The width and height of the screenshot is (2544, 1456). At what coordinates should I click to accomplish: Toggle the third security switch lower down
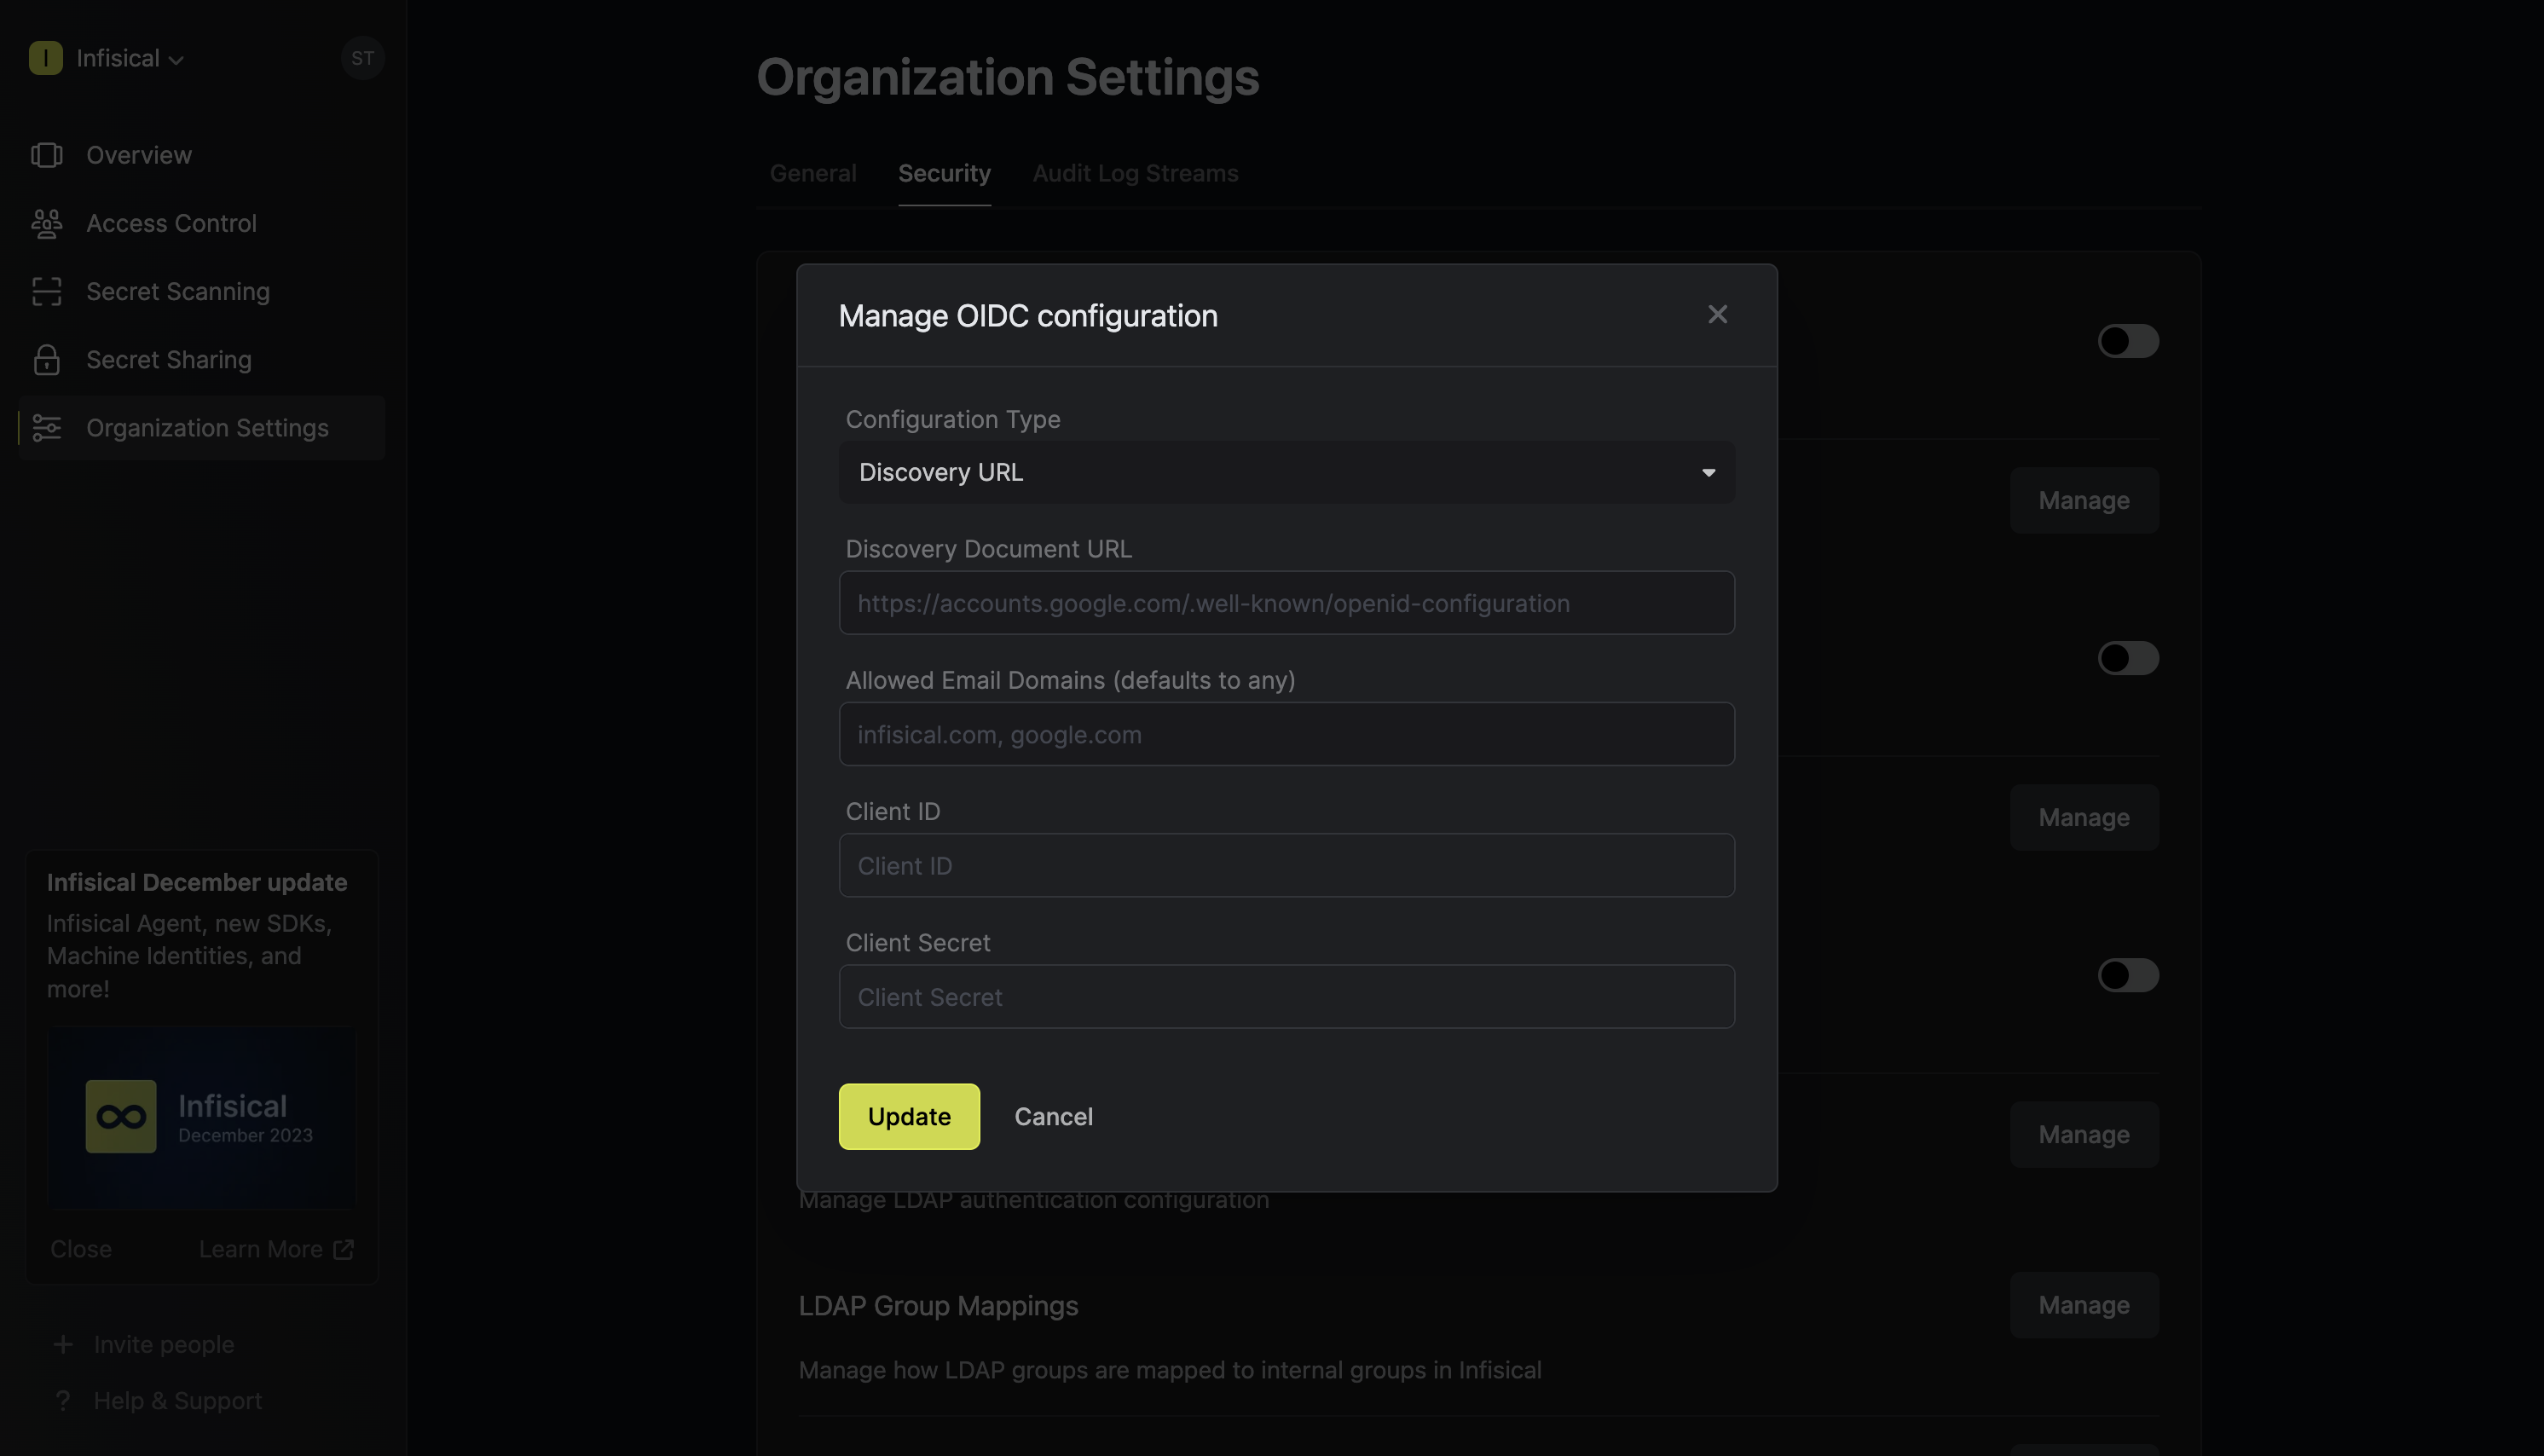tap(2128, 975)
